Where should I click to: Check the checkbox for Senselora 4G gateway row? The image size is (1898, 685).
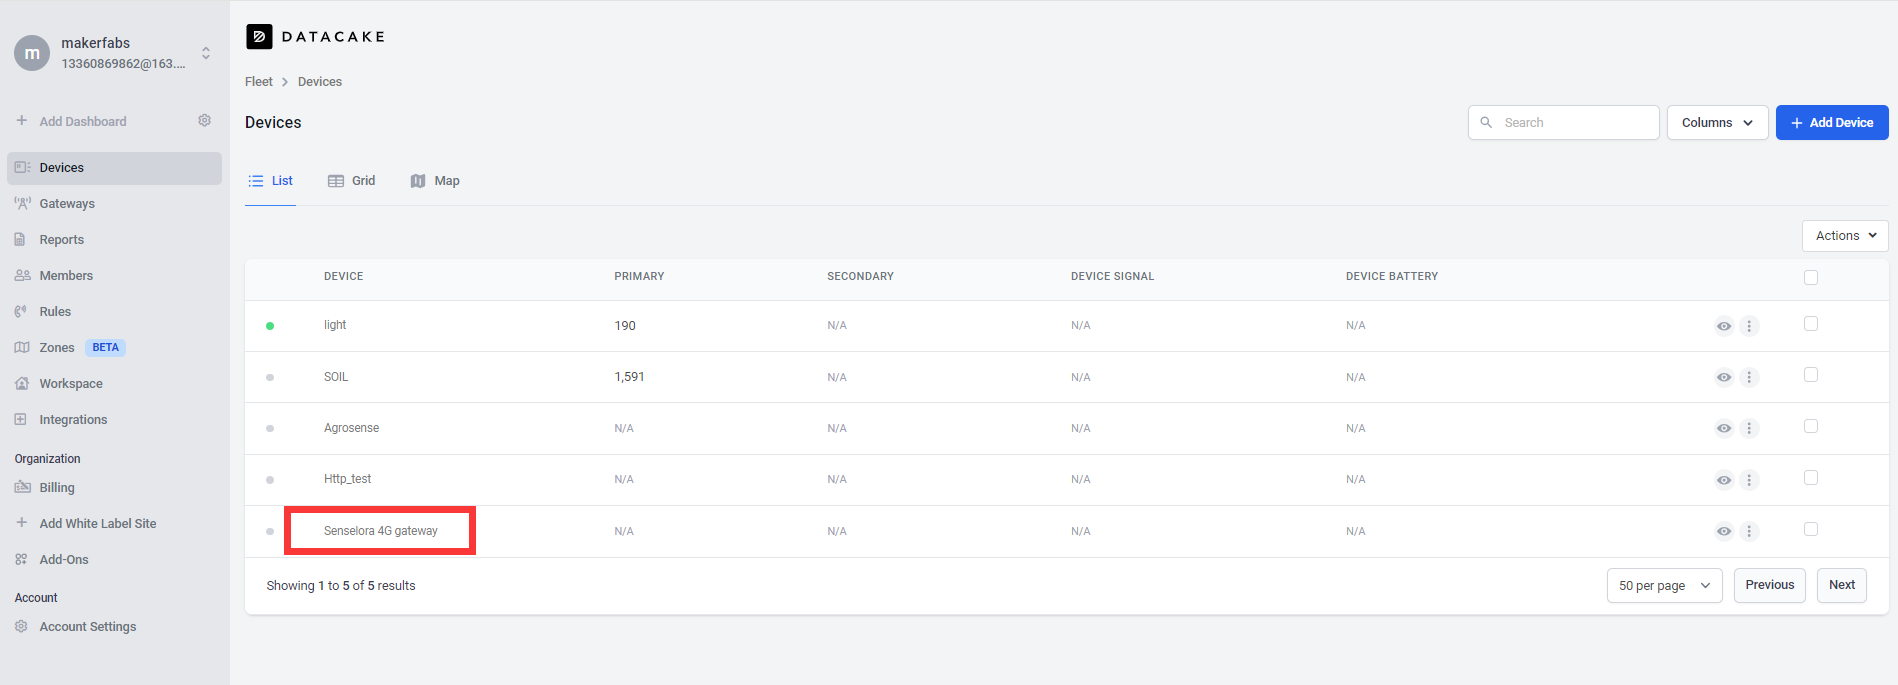click(1811, 530)
